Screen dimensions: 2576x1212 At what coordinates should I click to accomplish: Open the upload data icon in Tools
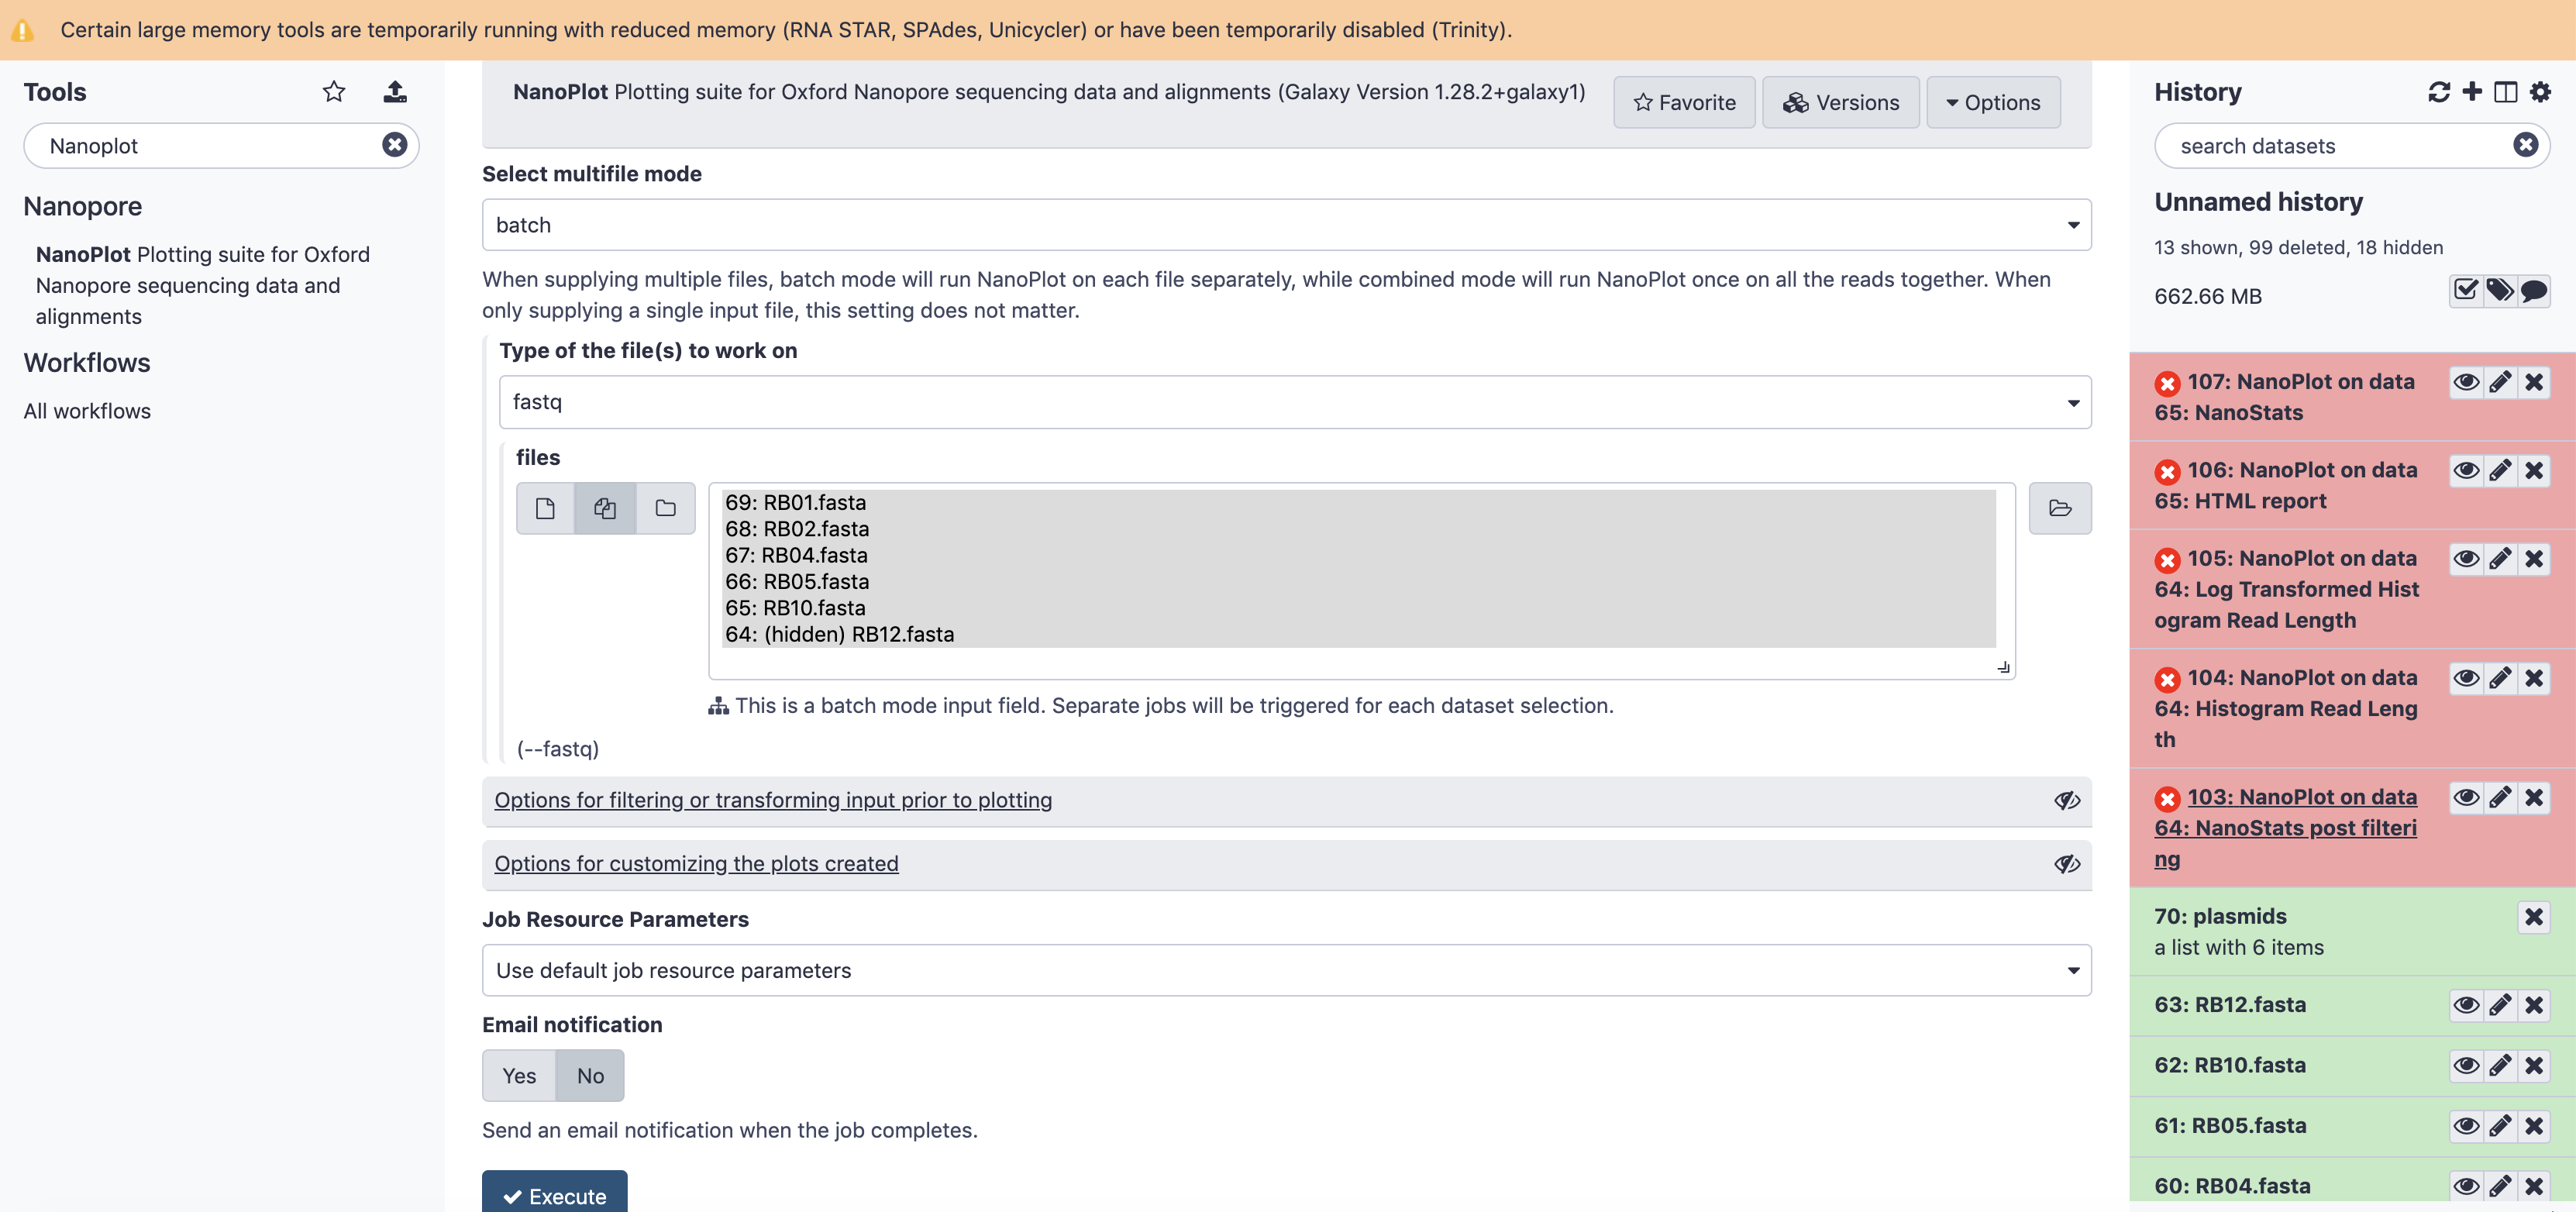(x=395, y=92)
